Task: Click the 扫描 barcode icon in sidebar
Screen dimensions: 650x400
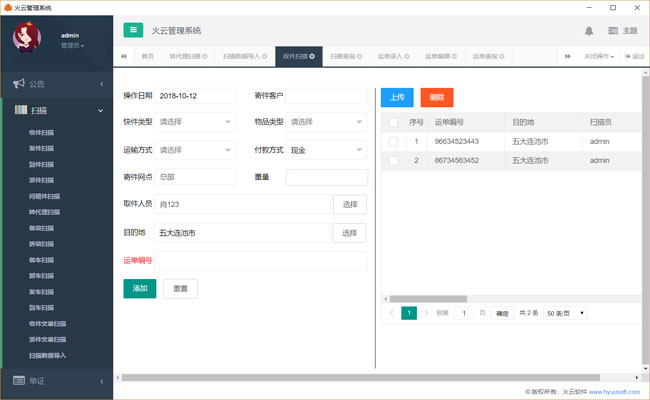Action: click(x=19, y=110)
